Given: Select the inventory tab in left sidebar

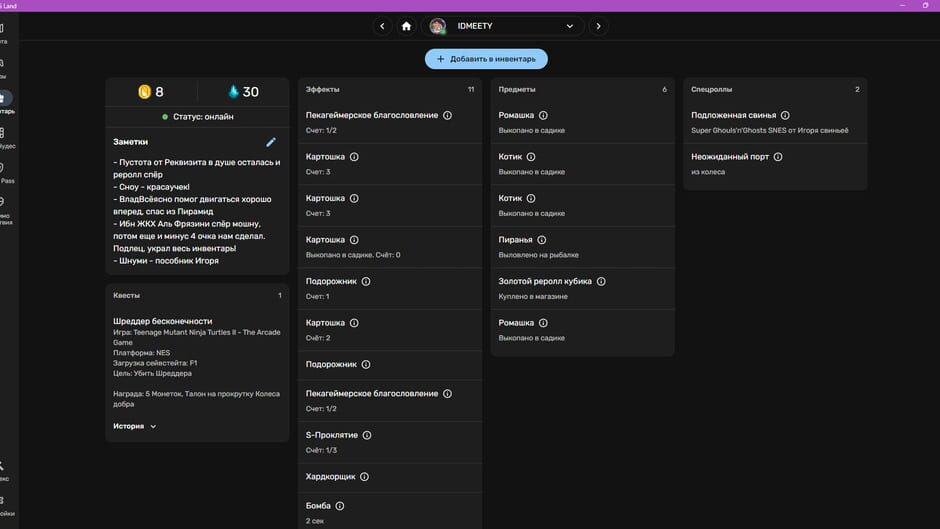Looking at the screenshot, I should [x=6, y=103].
